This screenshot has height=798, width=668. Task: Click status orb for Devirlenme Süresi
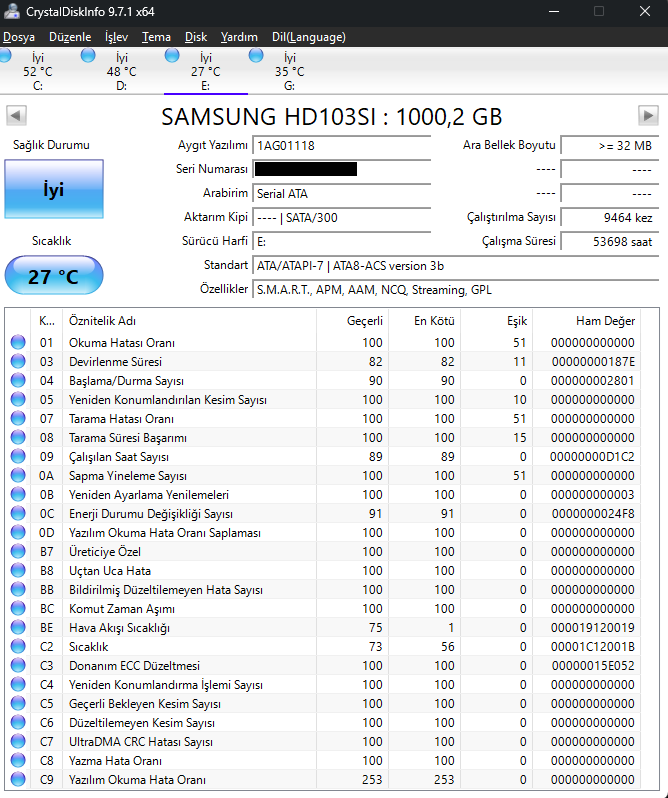(18, 361)
